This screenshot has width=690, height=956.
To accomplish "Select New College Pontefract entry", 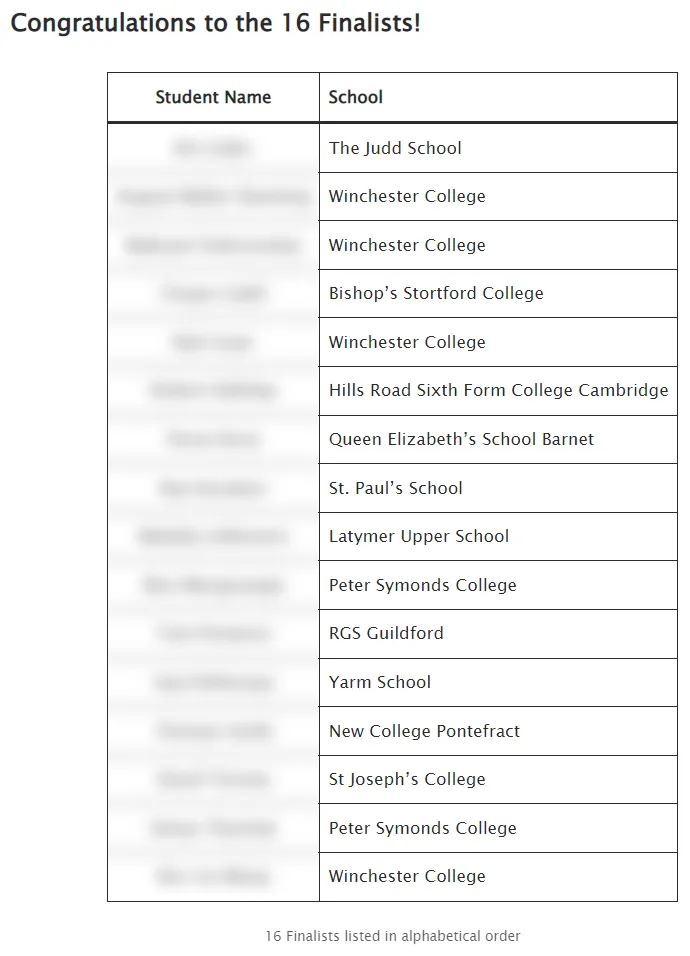I will [424, 730].
